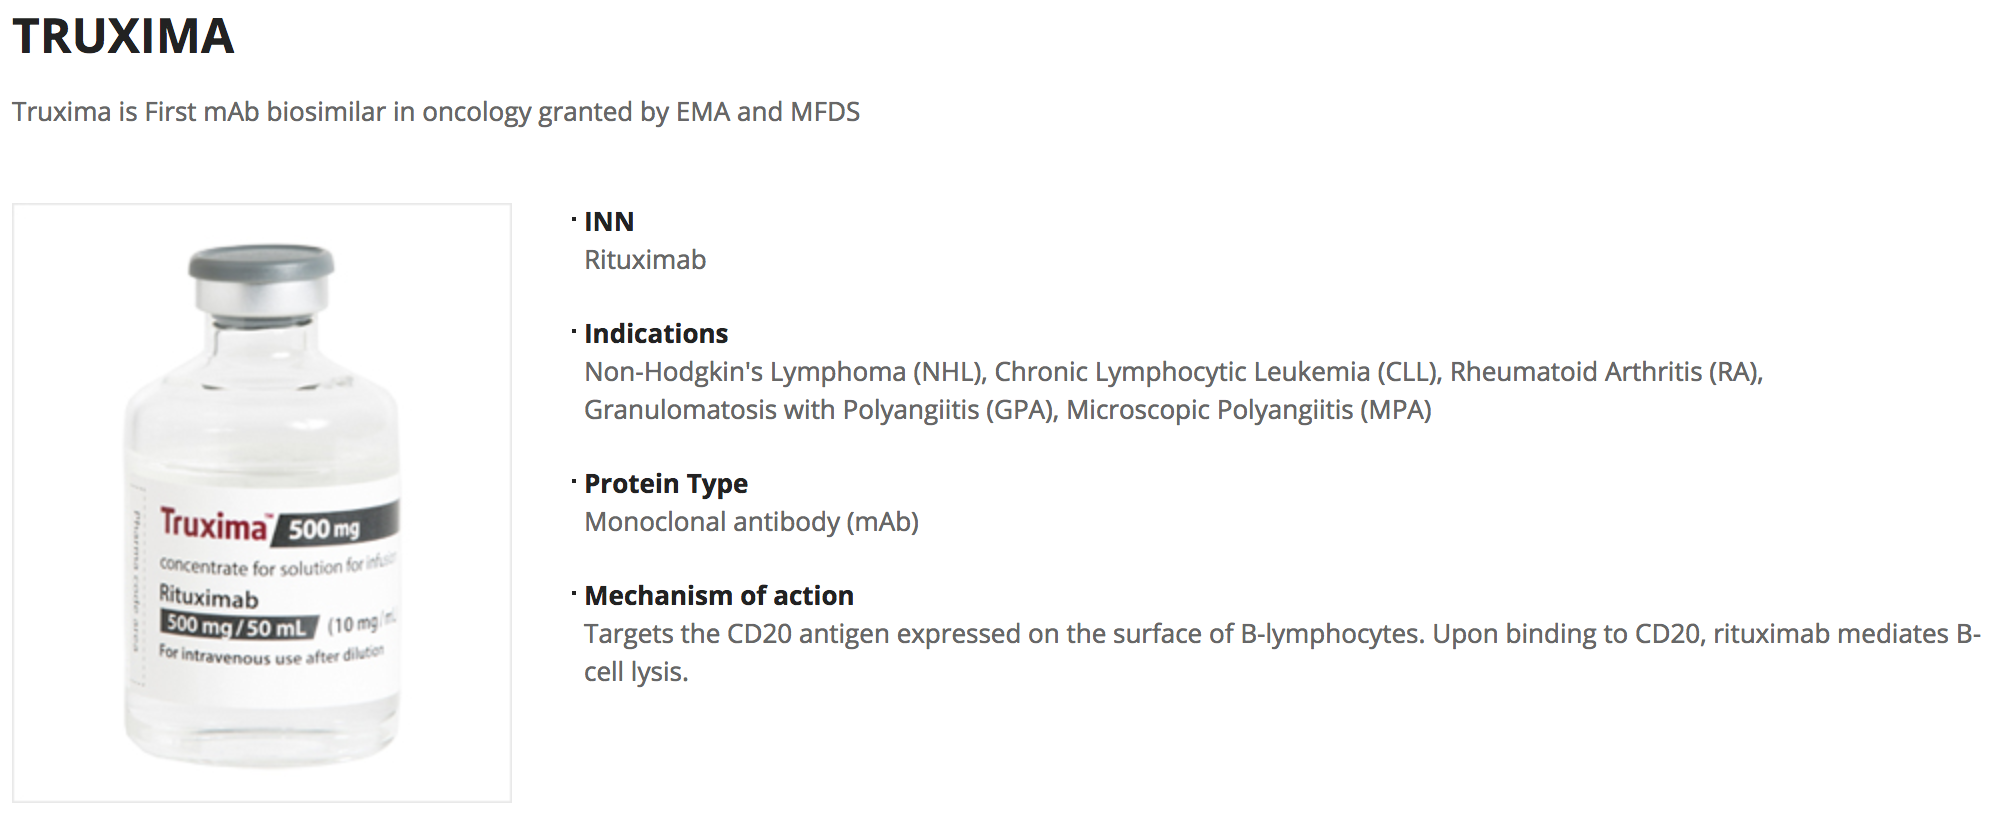Click the Microscopic Polyangiitis (MPA) text
Image resolution: width=1994 pixels, height=816 pixels.
click(1248, 410)
